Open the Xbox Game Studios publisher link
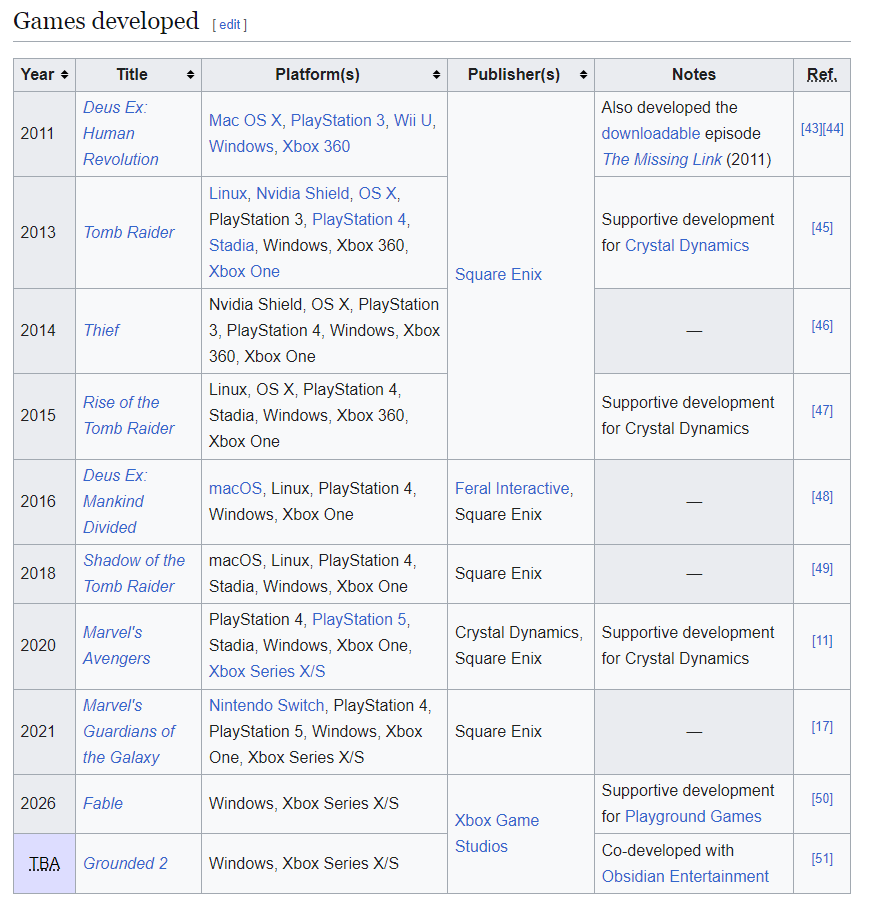 click(x=496, y=833)
